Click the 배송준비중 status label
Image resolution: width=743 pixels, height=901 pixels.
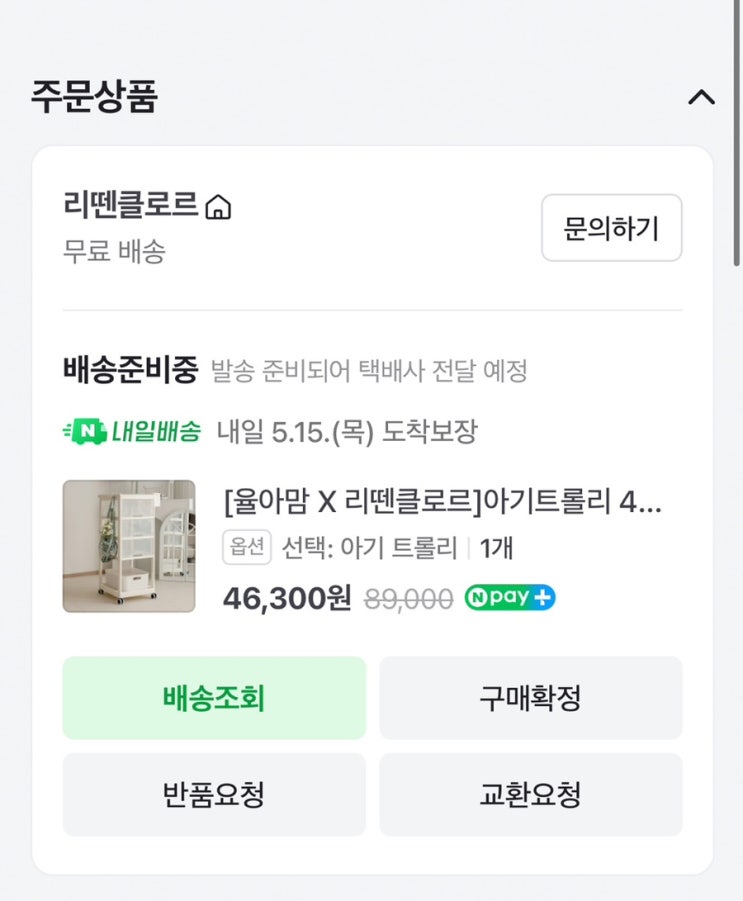131,371
